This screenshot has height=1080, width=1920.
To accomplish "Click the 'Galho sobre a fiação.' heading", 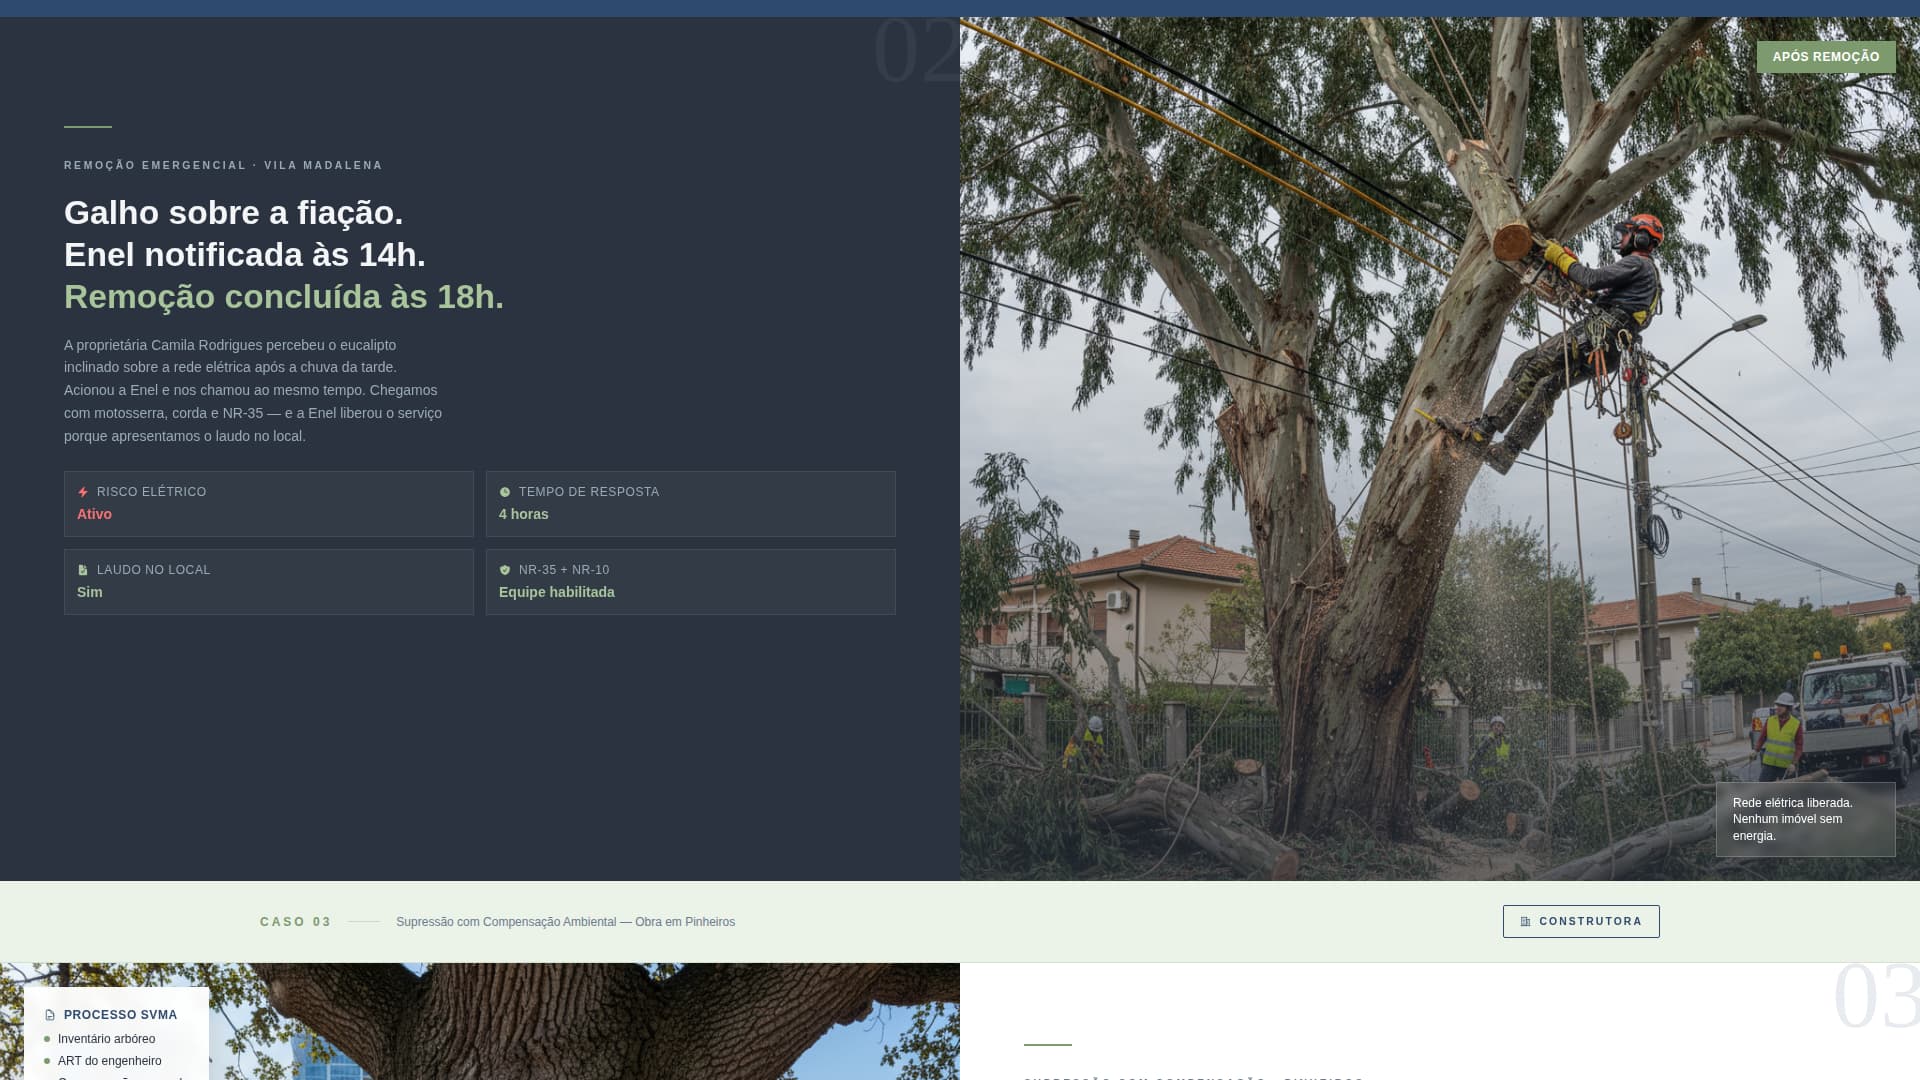I will coord(233,212).
